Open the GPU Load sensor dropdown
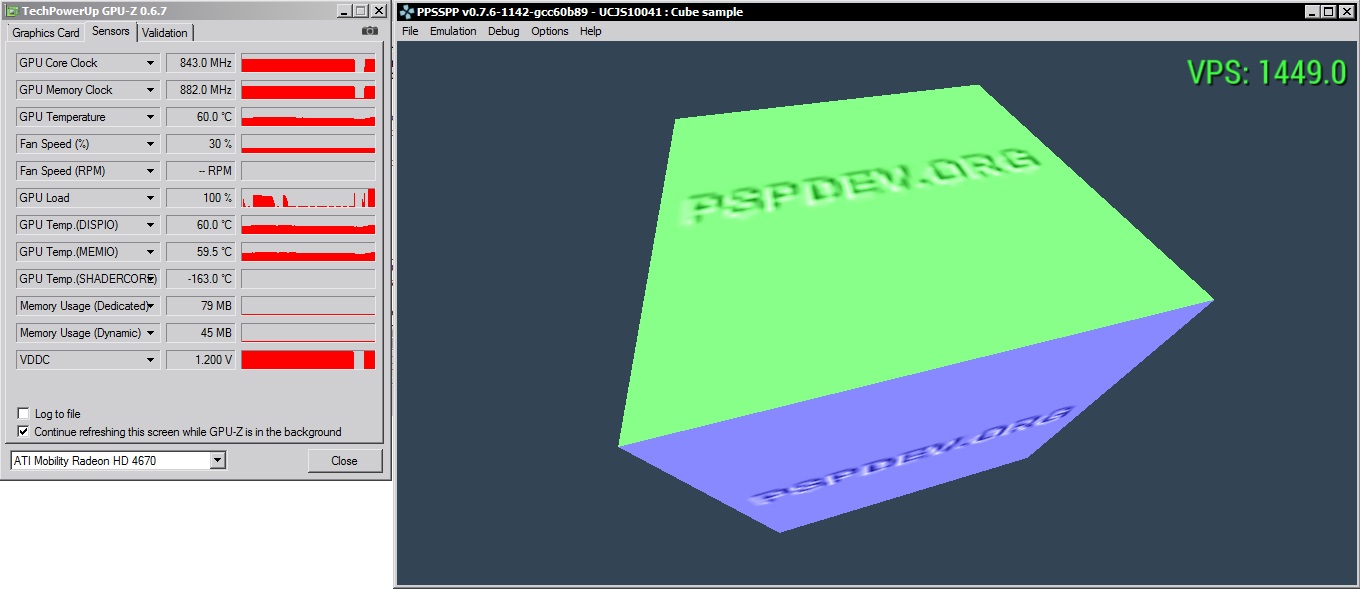1360x590 pixels. coord(151,198)
